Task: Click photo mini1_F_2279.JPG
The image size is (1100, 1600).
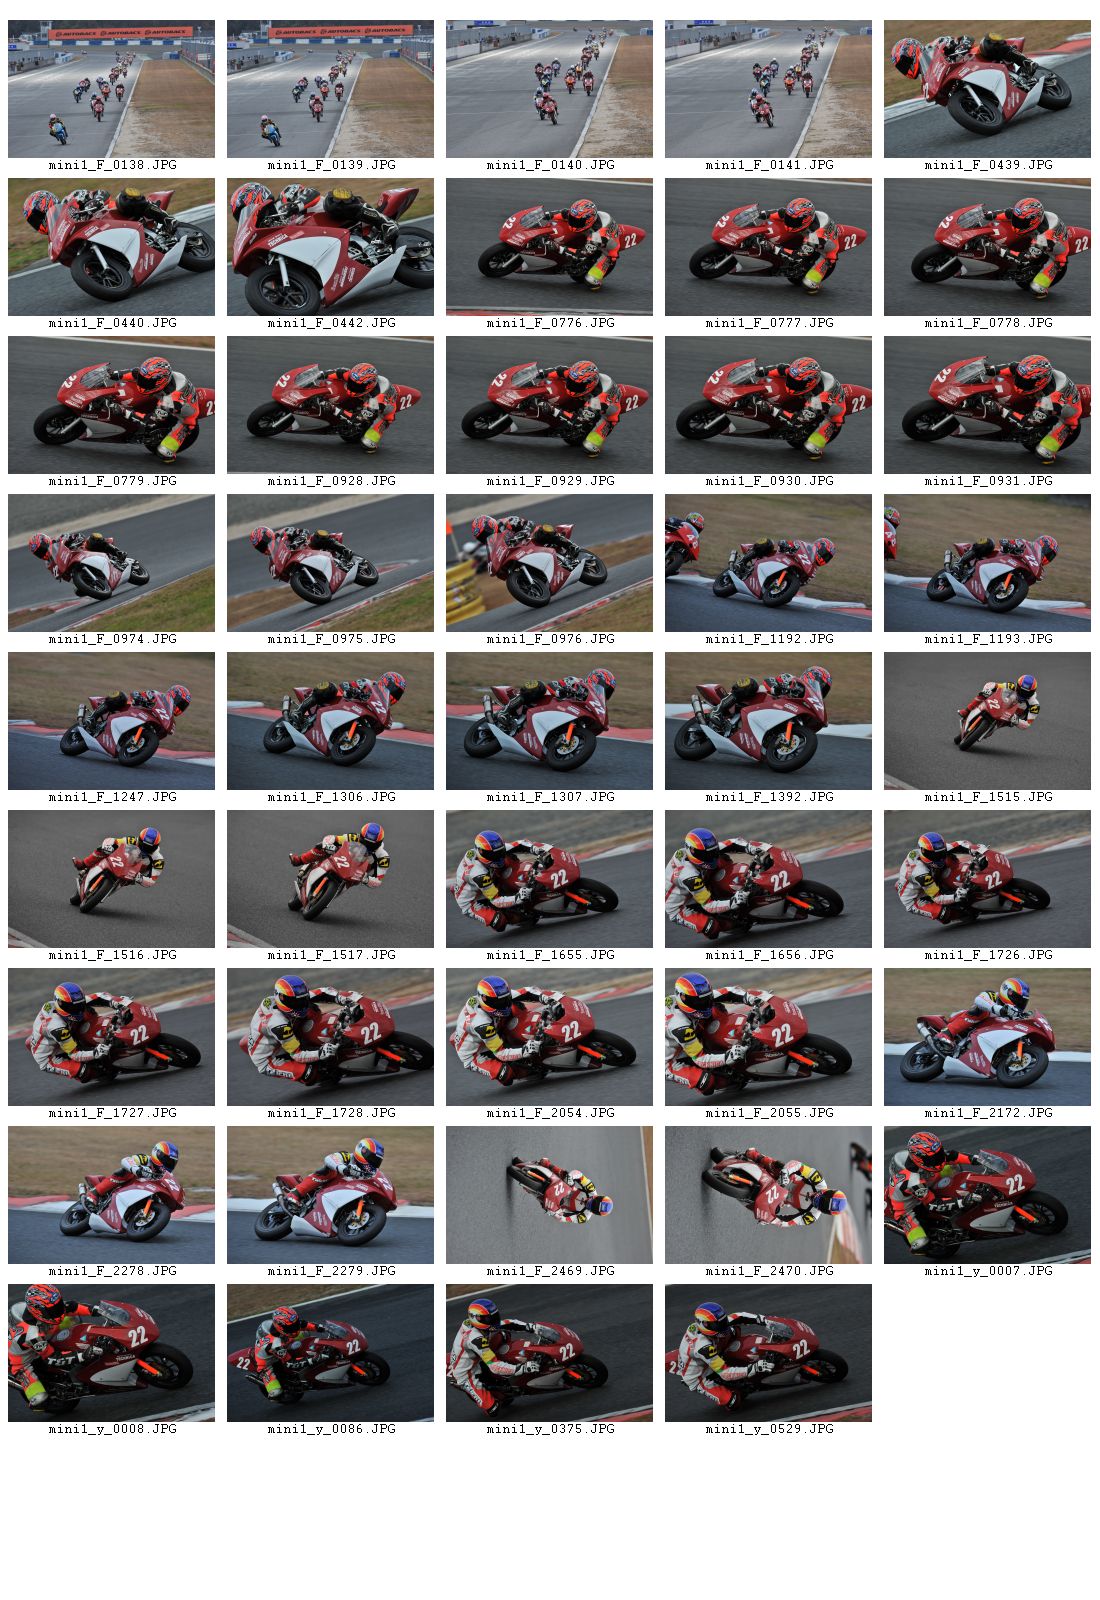Action: [x=330, y=1195]
